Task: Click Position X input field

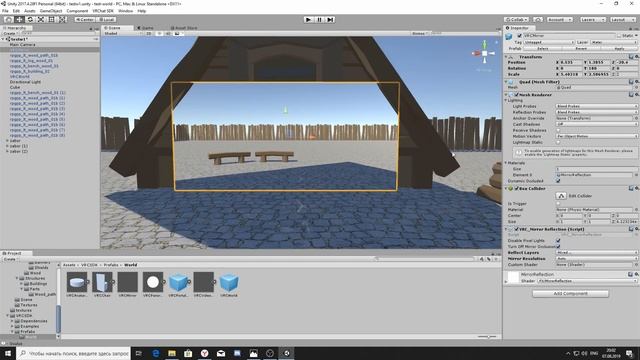Action: click(572, 62)
